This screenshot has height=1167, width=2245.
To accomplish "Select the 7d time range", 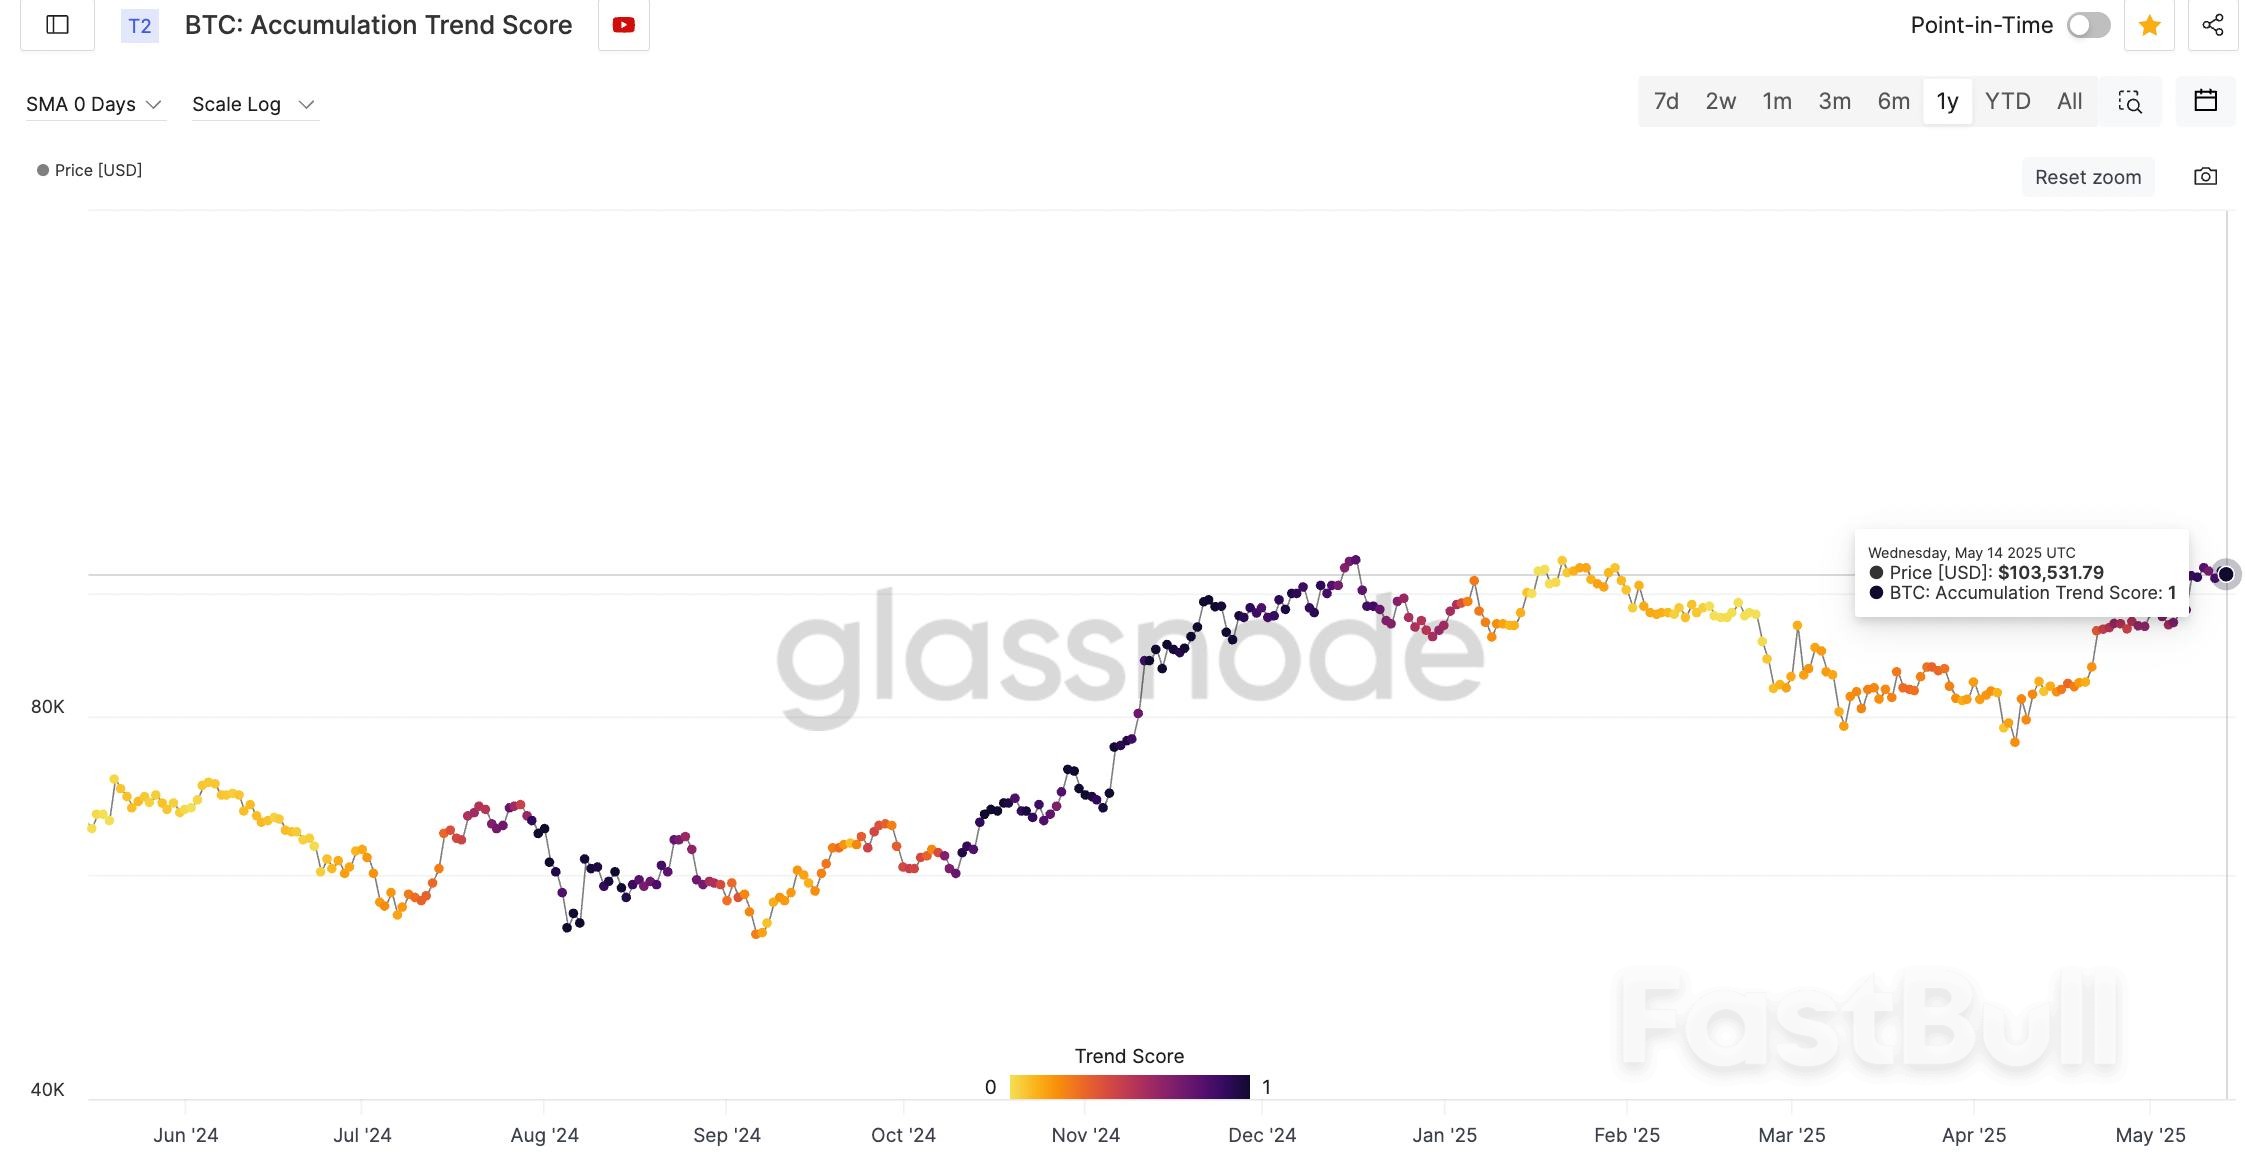I will [x=1666, y=101].
